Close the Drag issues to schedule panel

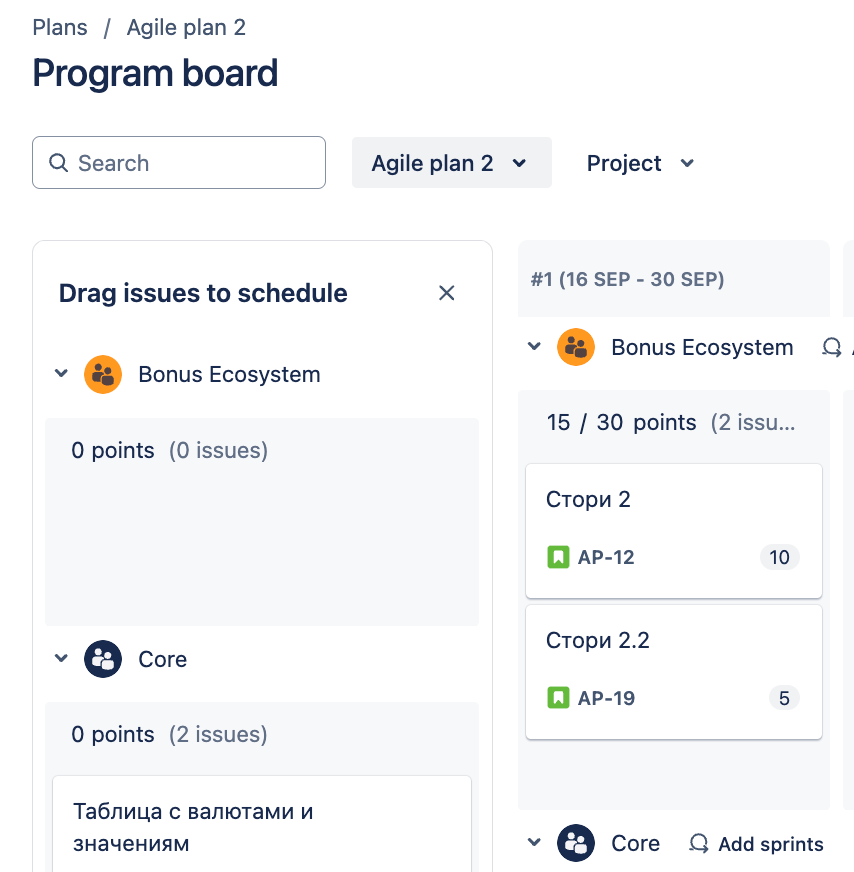click(x=446, y=293)
